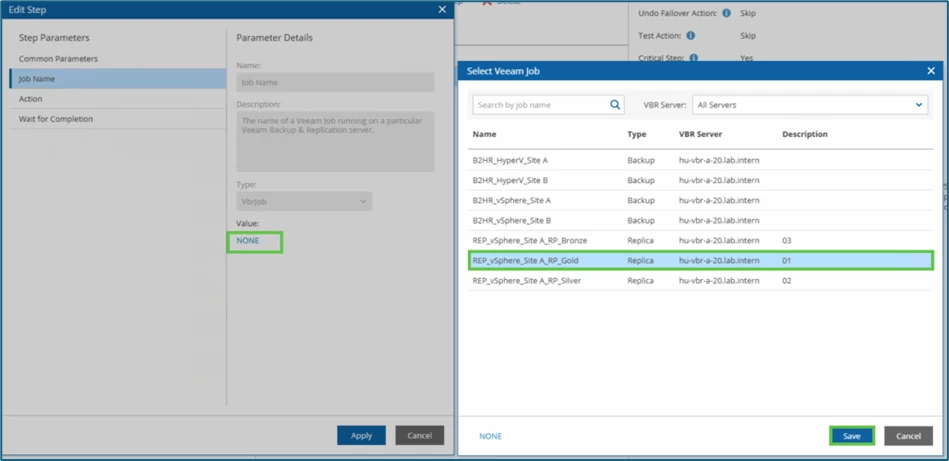Screen dimensions: 949x461
Task: Select the Action step parameter
Action: click(x=31, y=99)
